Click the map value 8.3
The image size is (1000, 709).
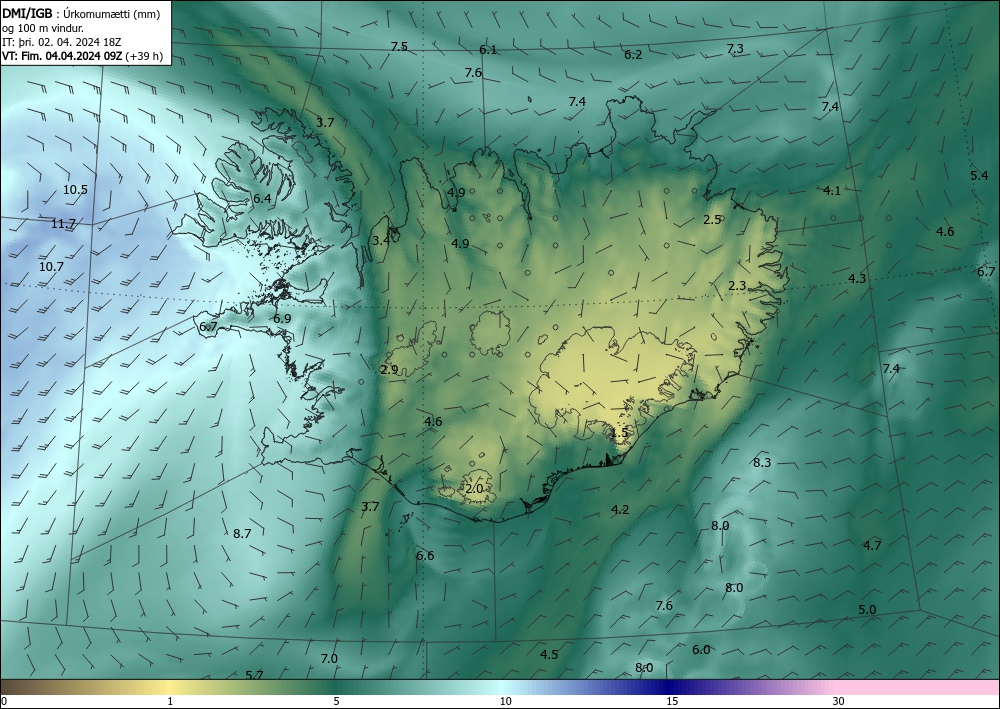coord(762,462)
